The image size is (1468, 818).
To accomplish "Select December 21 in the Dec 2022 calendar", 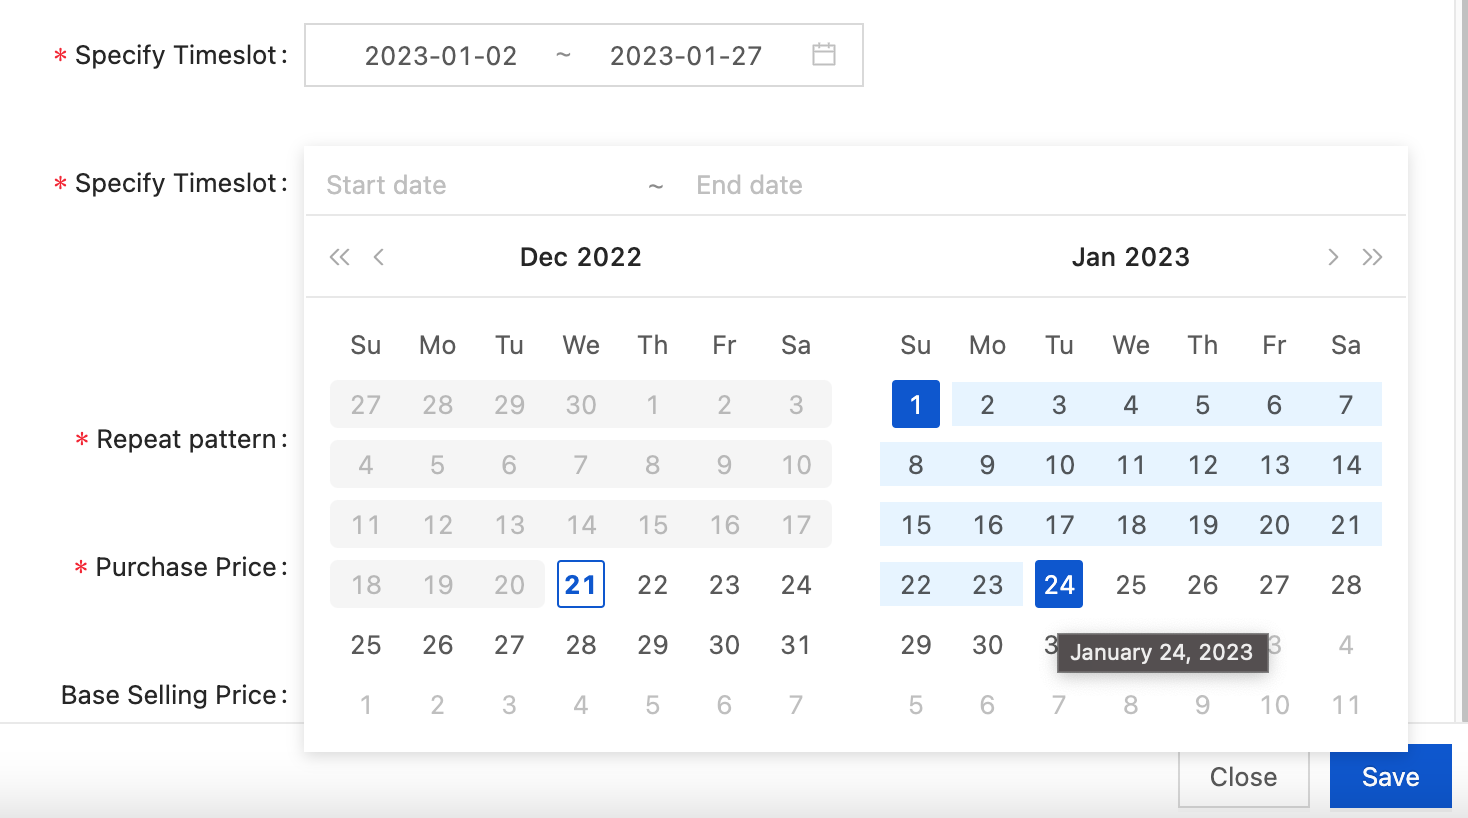I will 580,584.
